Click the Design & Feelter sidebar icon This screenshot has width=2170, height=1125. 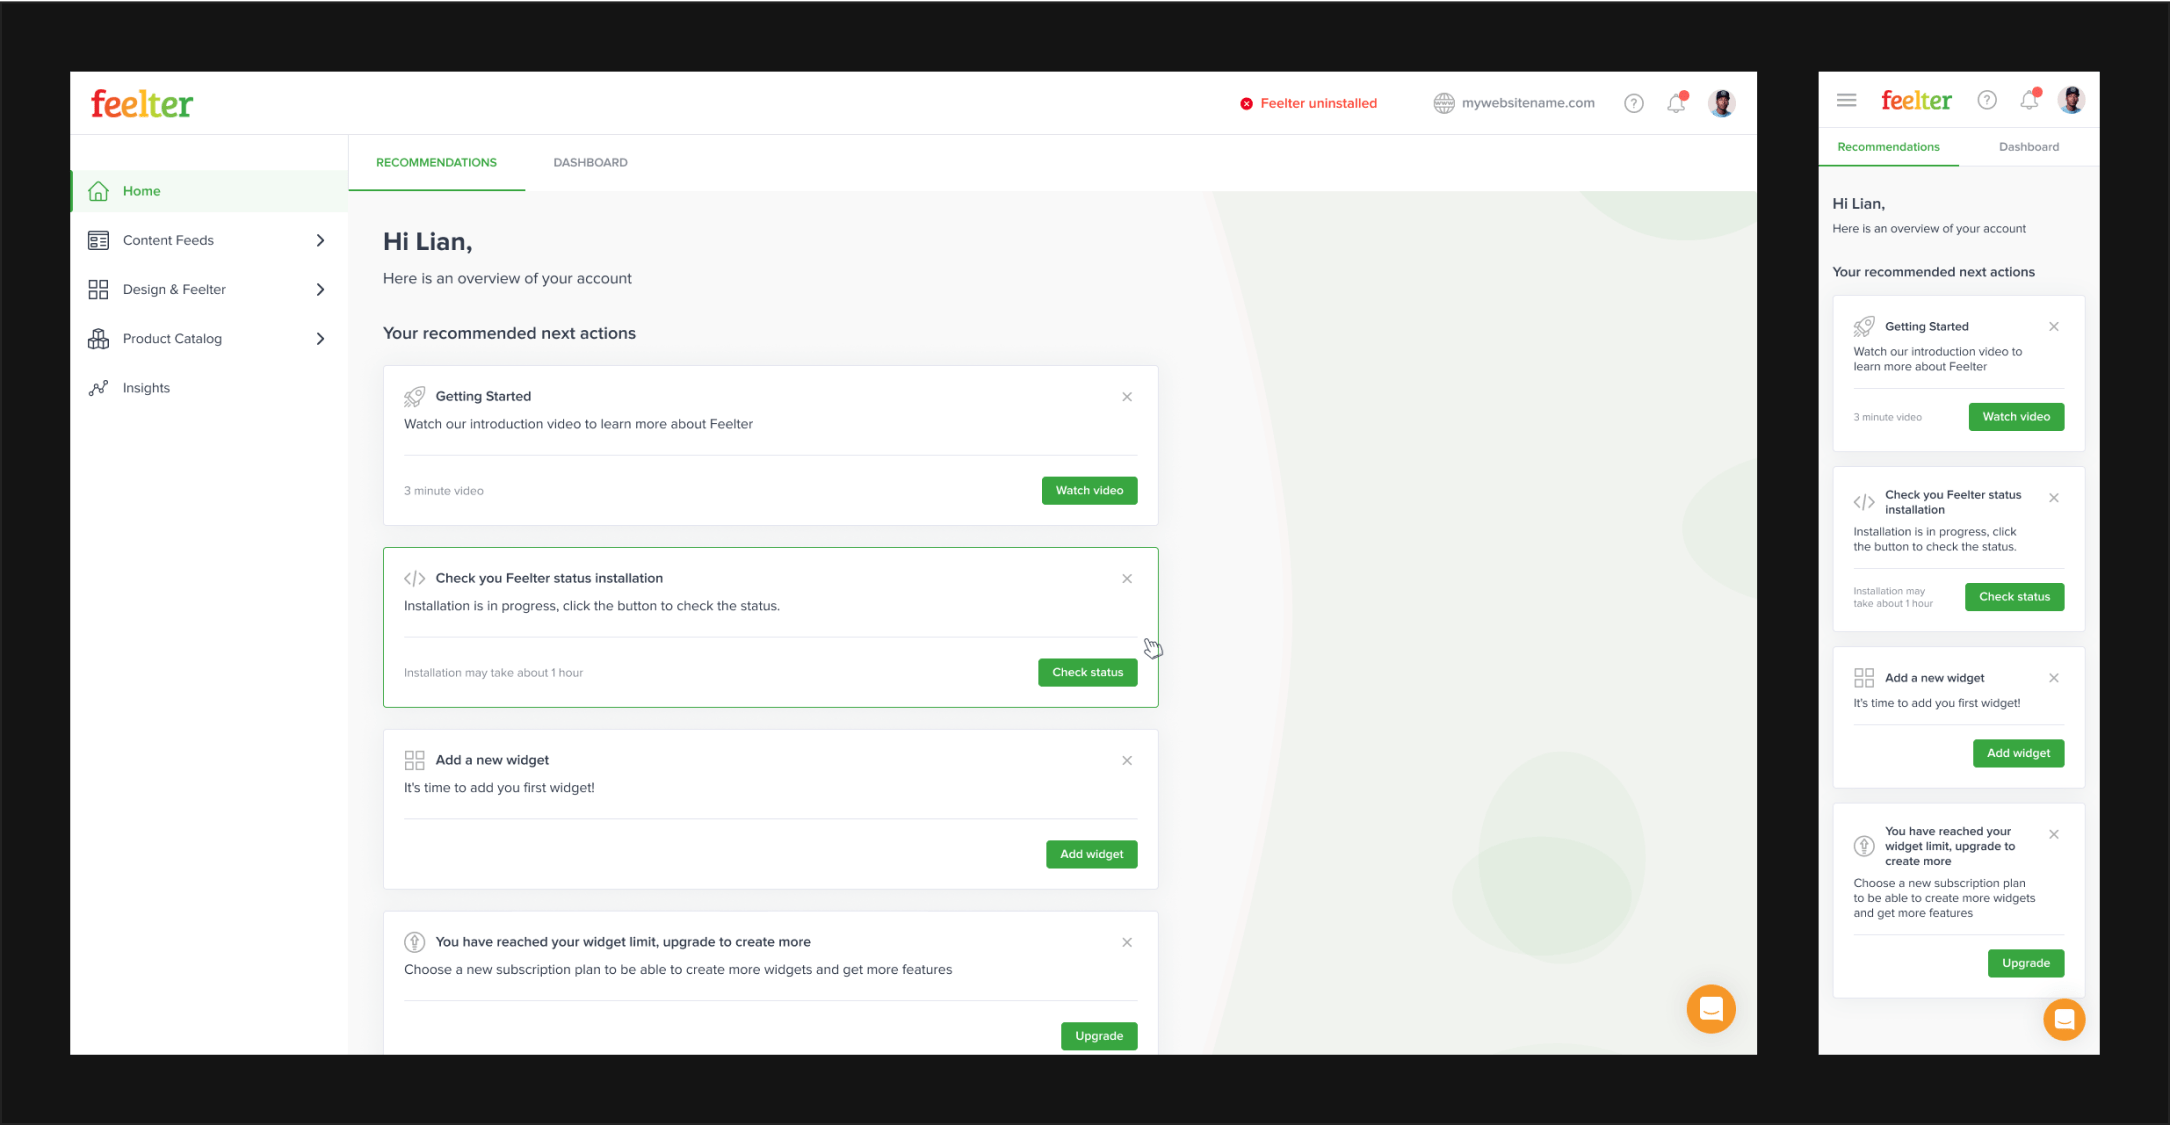[x=98, y=288]
